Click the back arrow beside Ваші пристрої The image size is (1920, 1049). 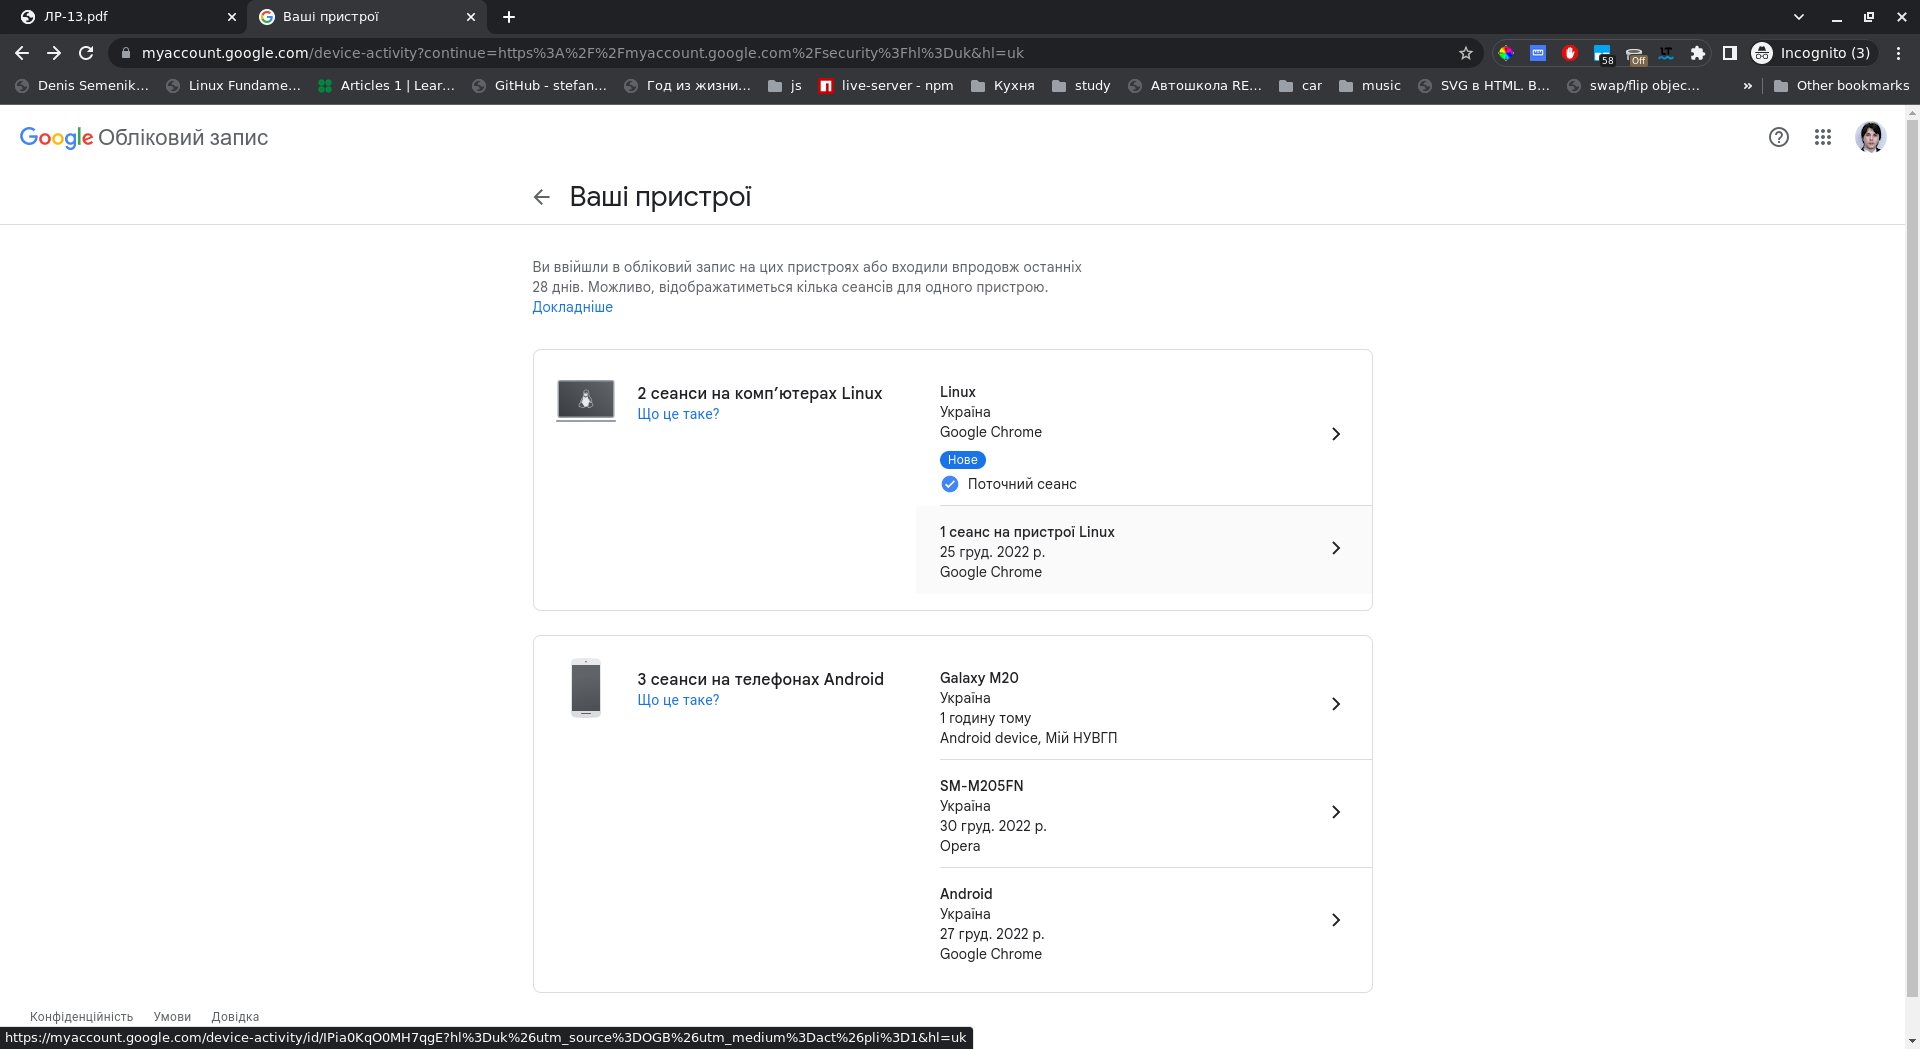541,197
